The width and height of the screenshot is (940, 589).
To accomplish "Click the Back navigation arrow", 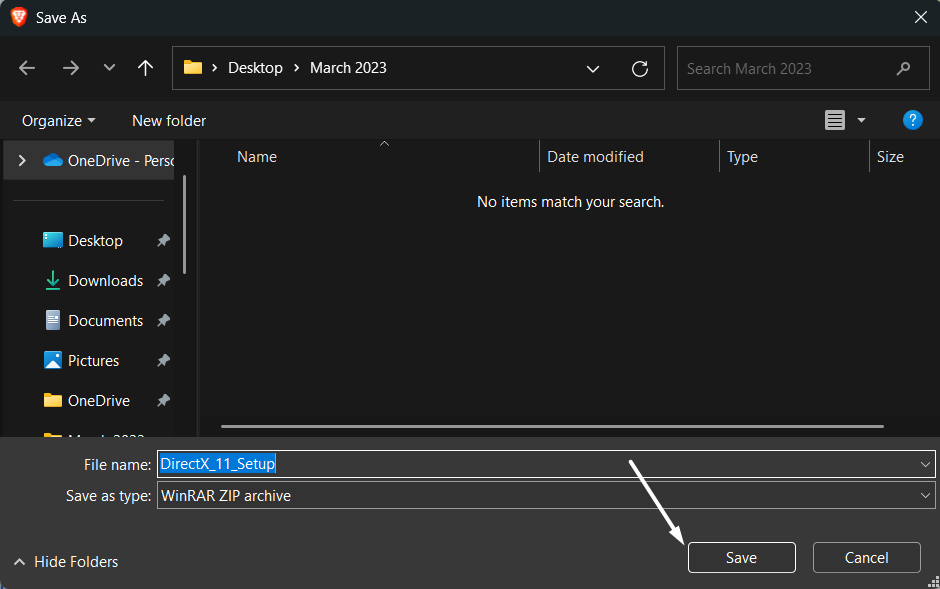I will [x=27, y=68].
